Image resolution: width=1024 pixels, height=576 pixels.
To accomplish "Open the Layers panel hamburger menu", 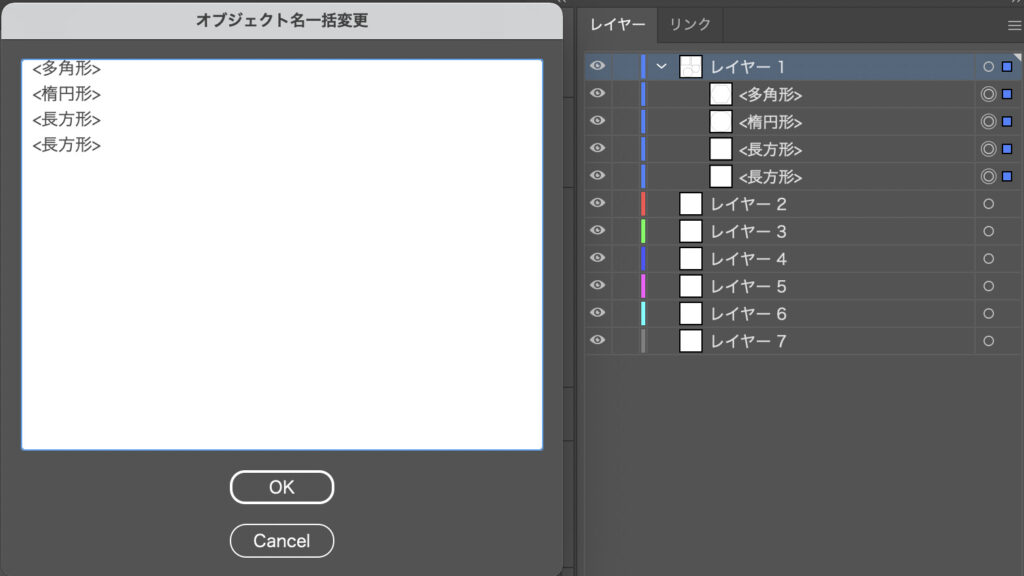I will [x=1014, y=25].
